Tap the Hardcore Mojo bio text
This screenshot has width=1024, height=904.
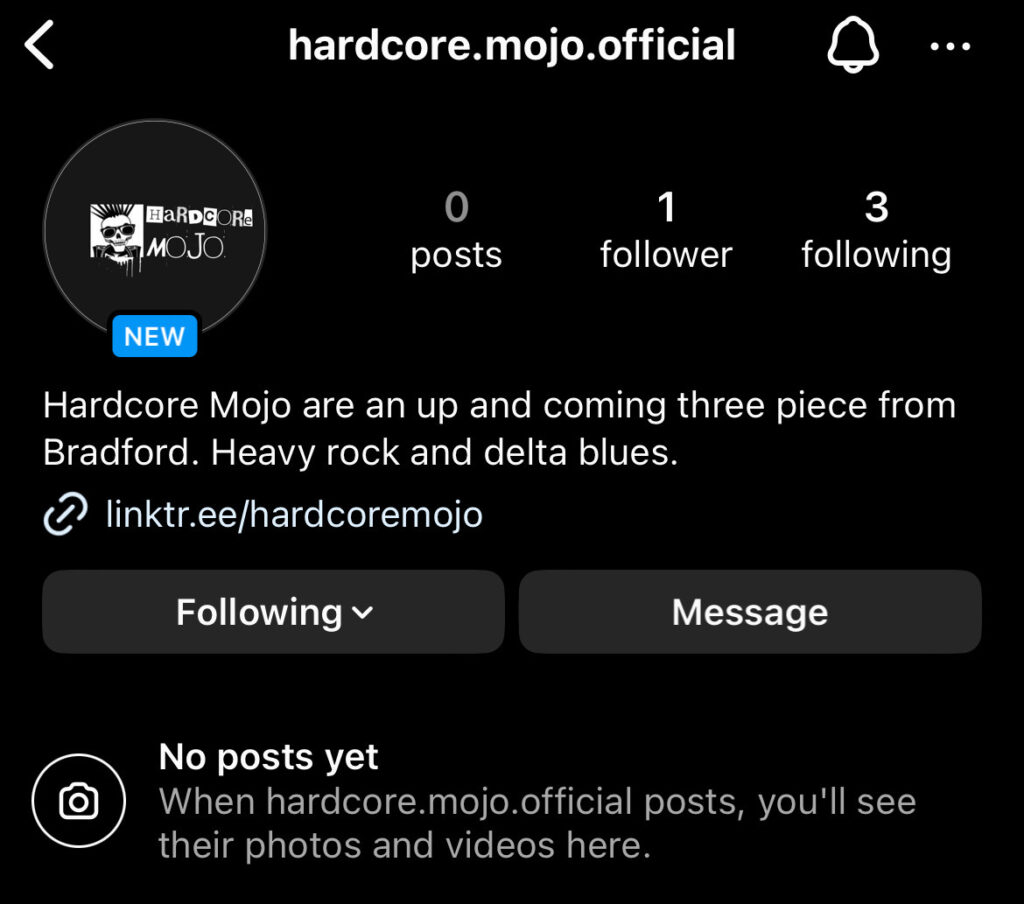tap(500, 428)
